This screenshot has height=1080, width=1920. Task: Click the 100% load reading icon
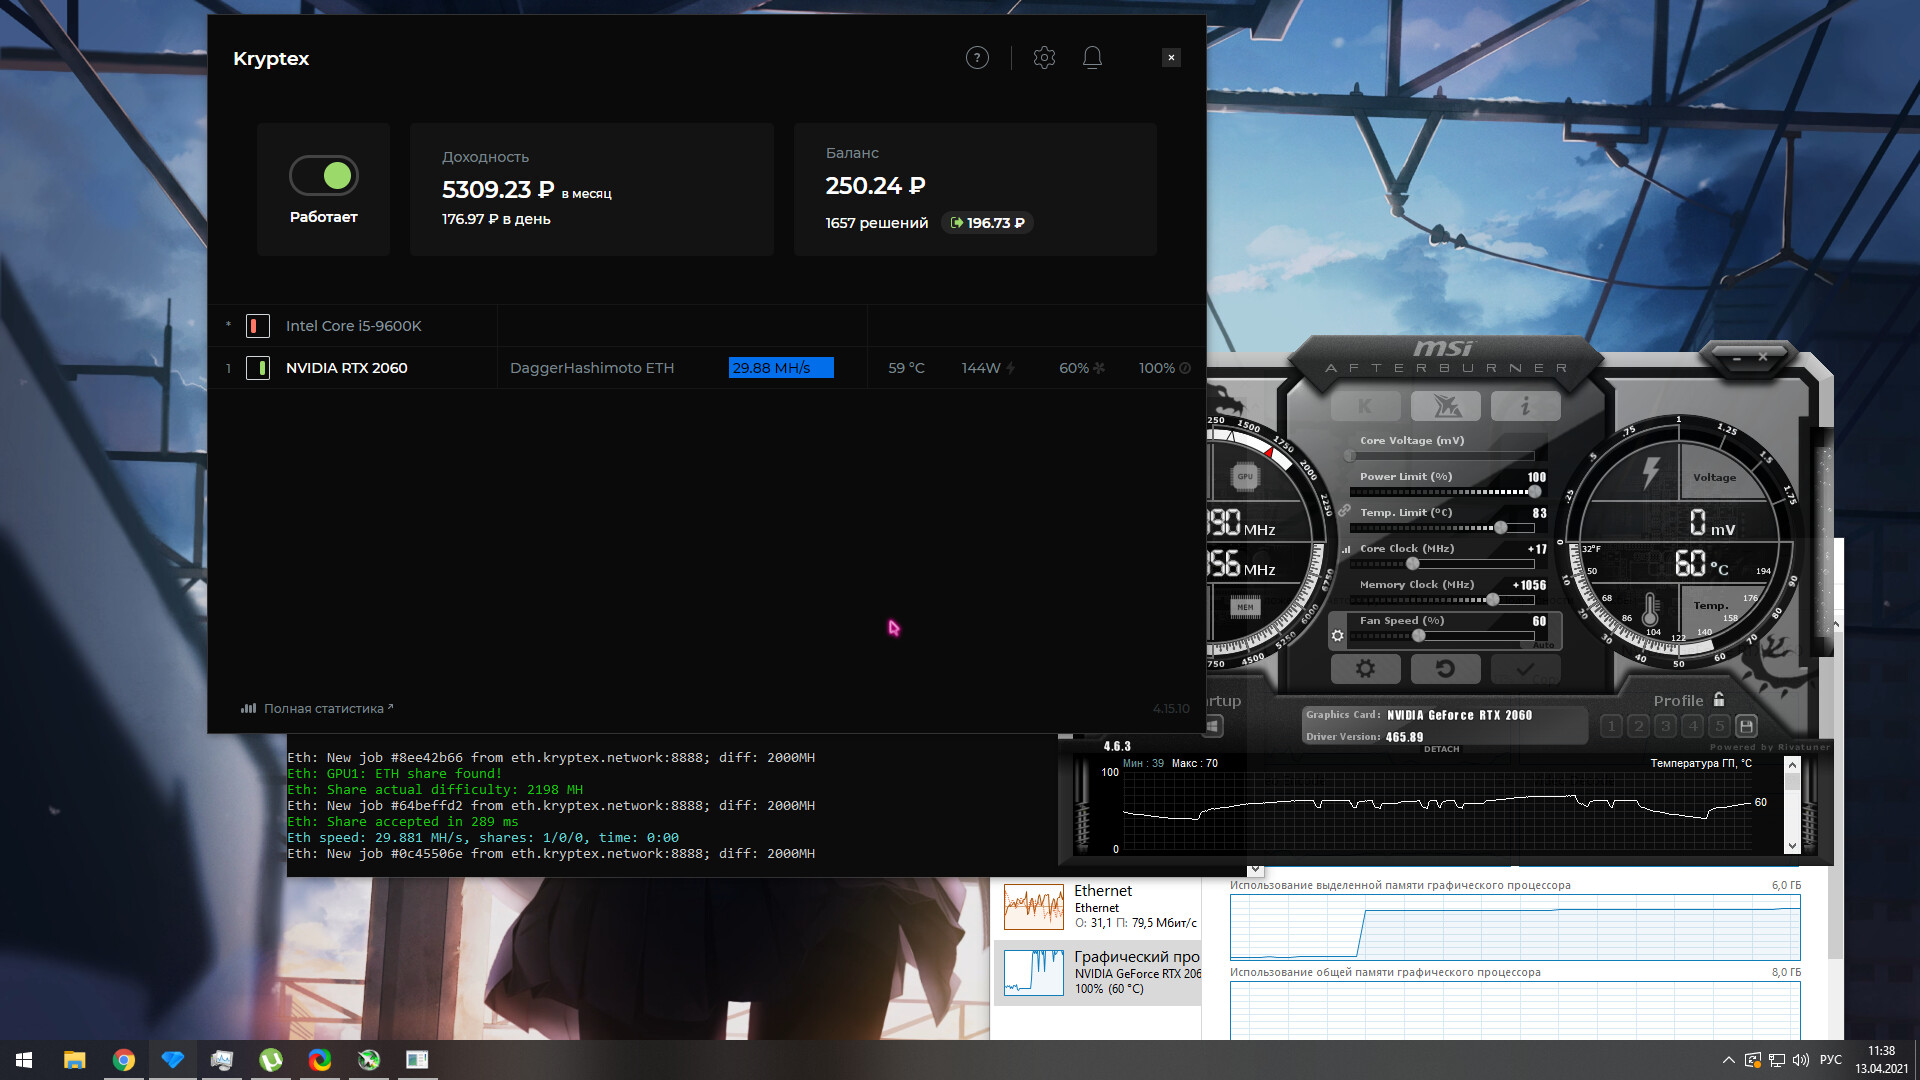(1185, 368)
